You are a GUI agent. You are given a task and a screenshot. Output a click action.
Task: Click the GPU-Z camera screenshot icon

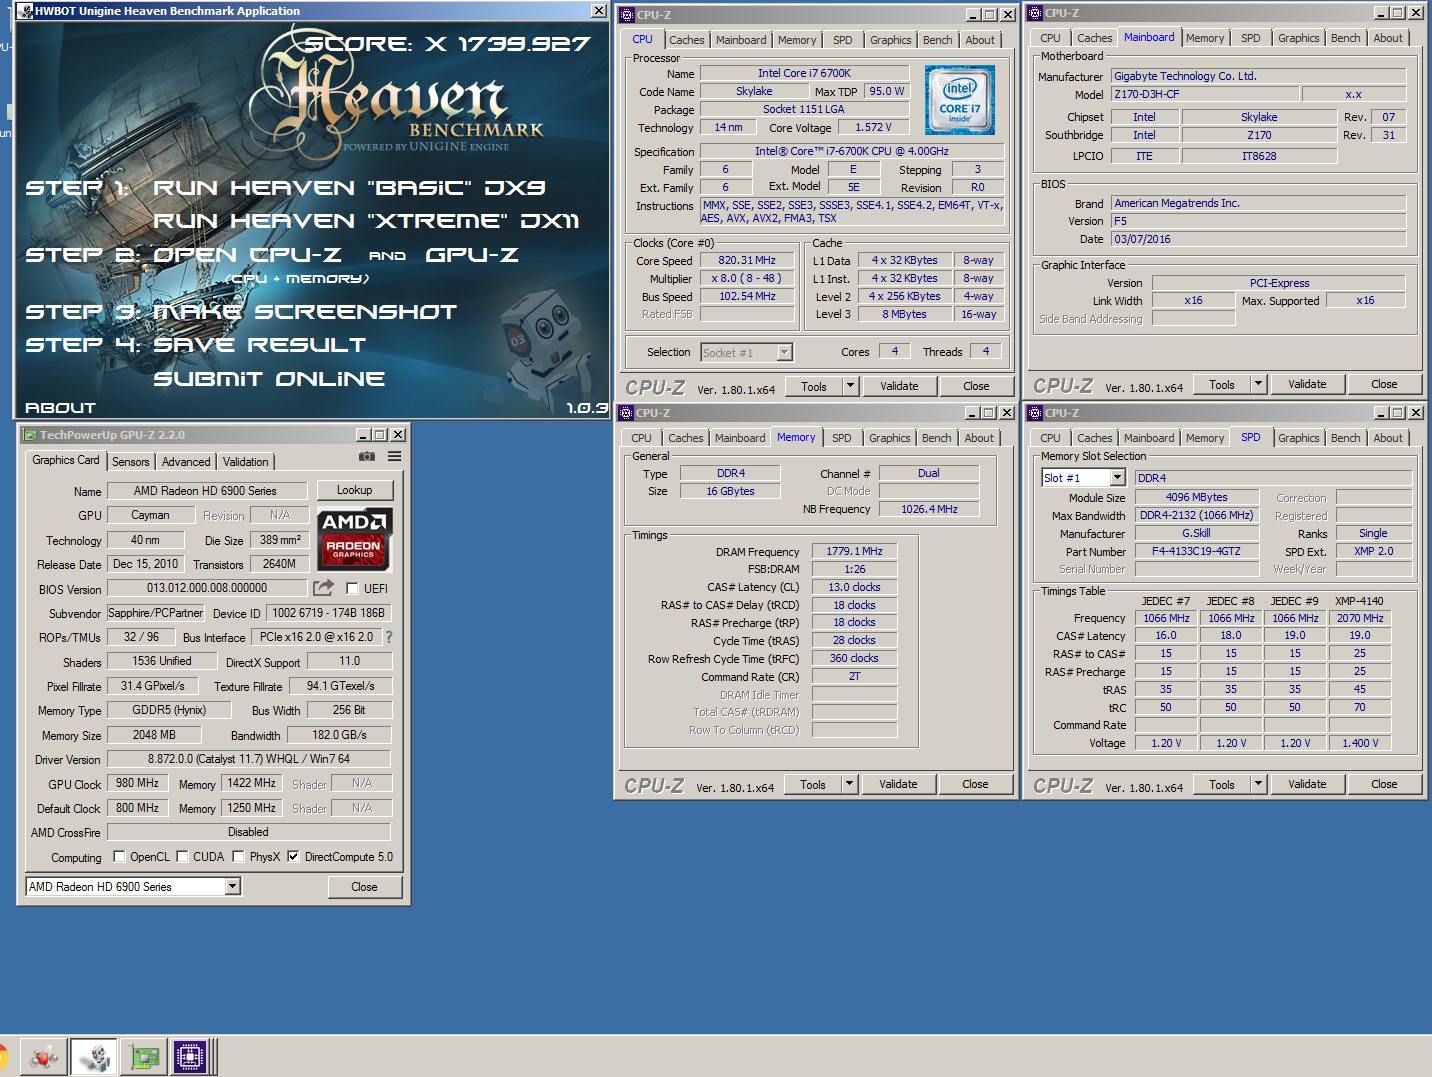pos(367,456)
